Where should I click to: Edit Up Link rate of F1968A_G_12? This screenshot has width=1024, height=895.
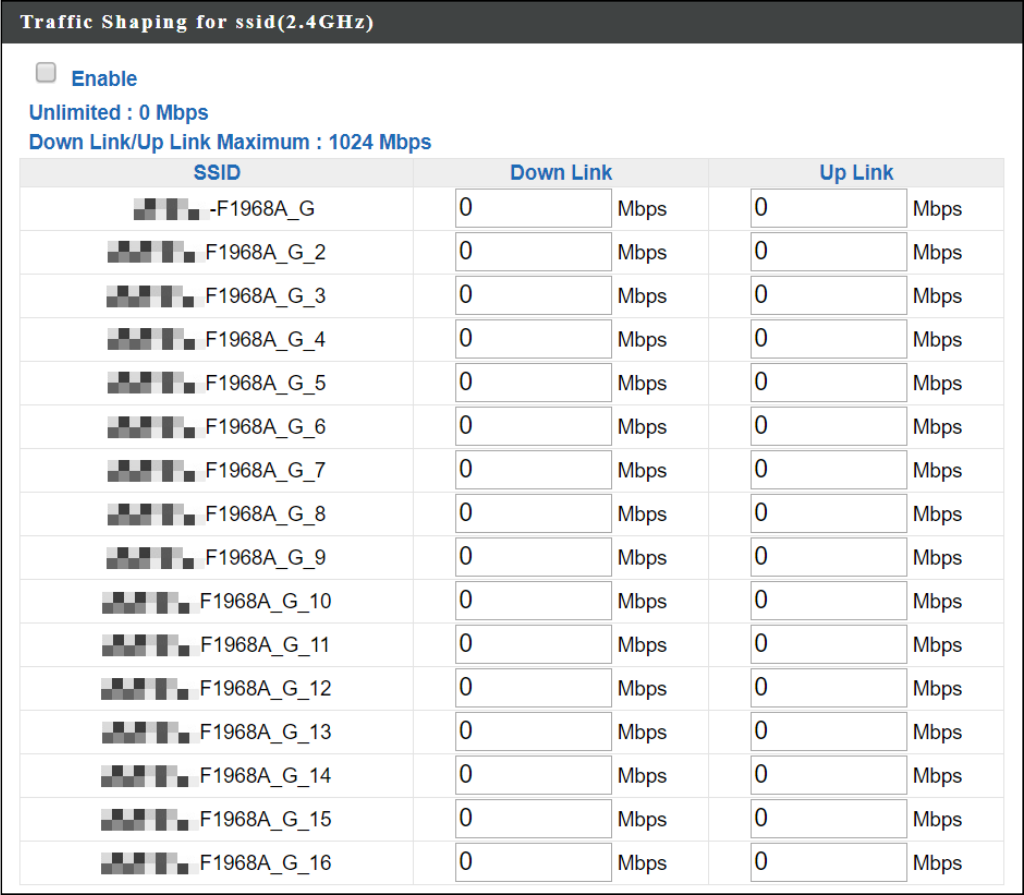click(828, 688)
